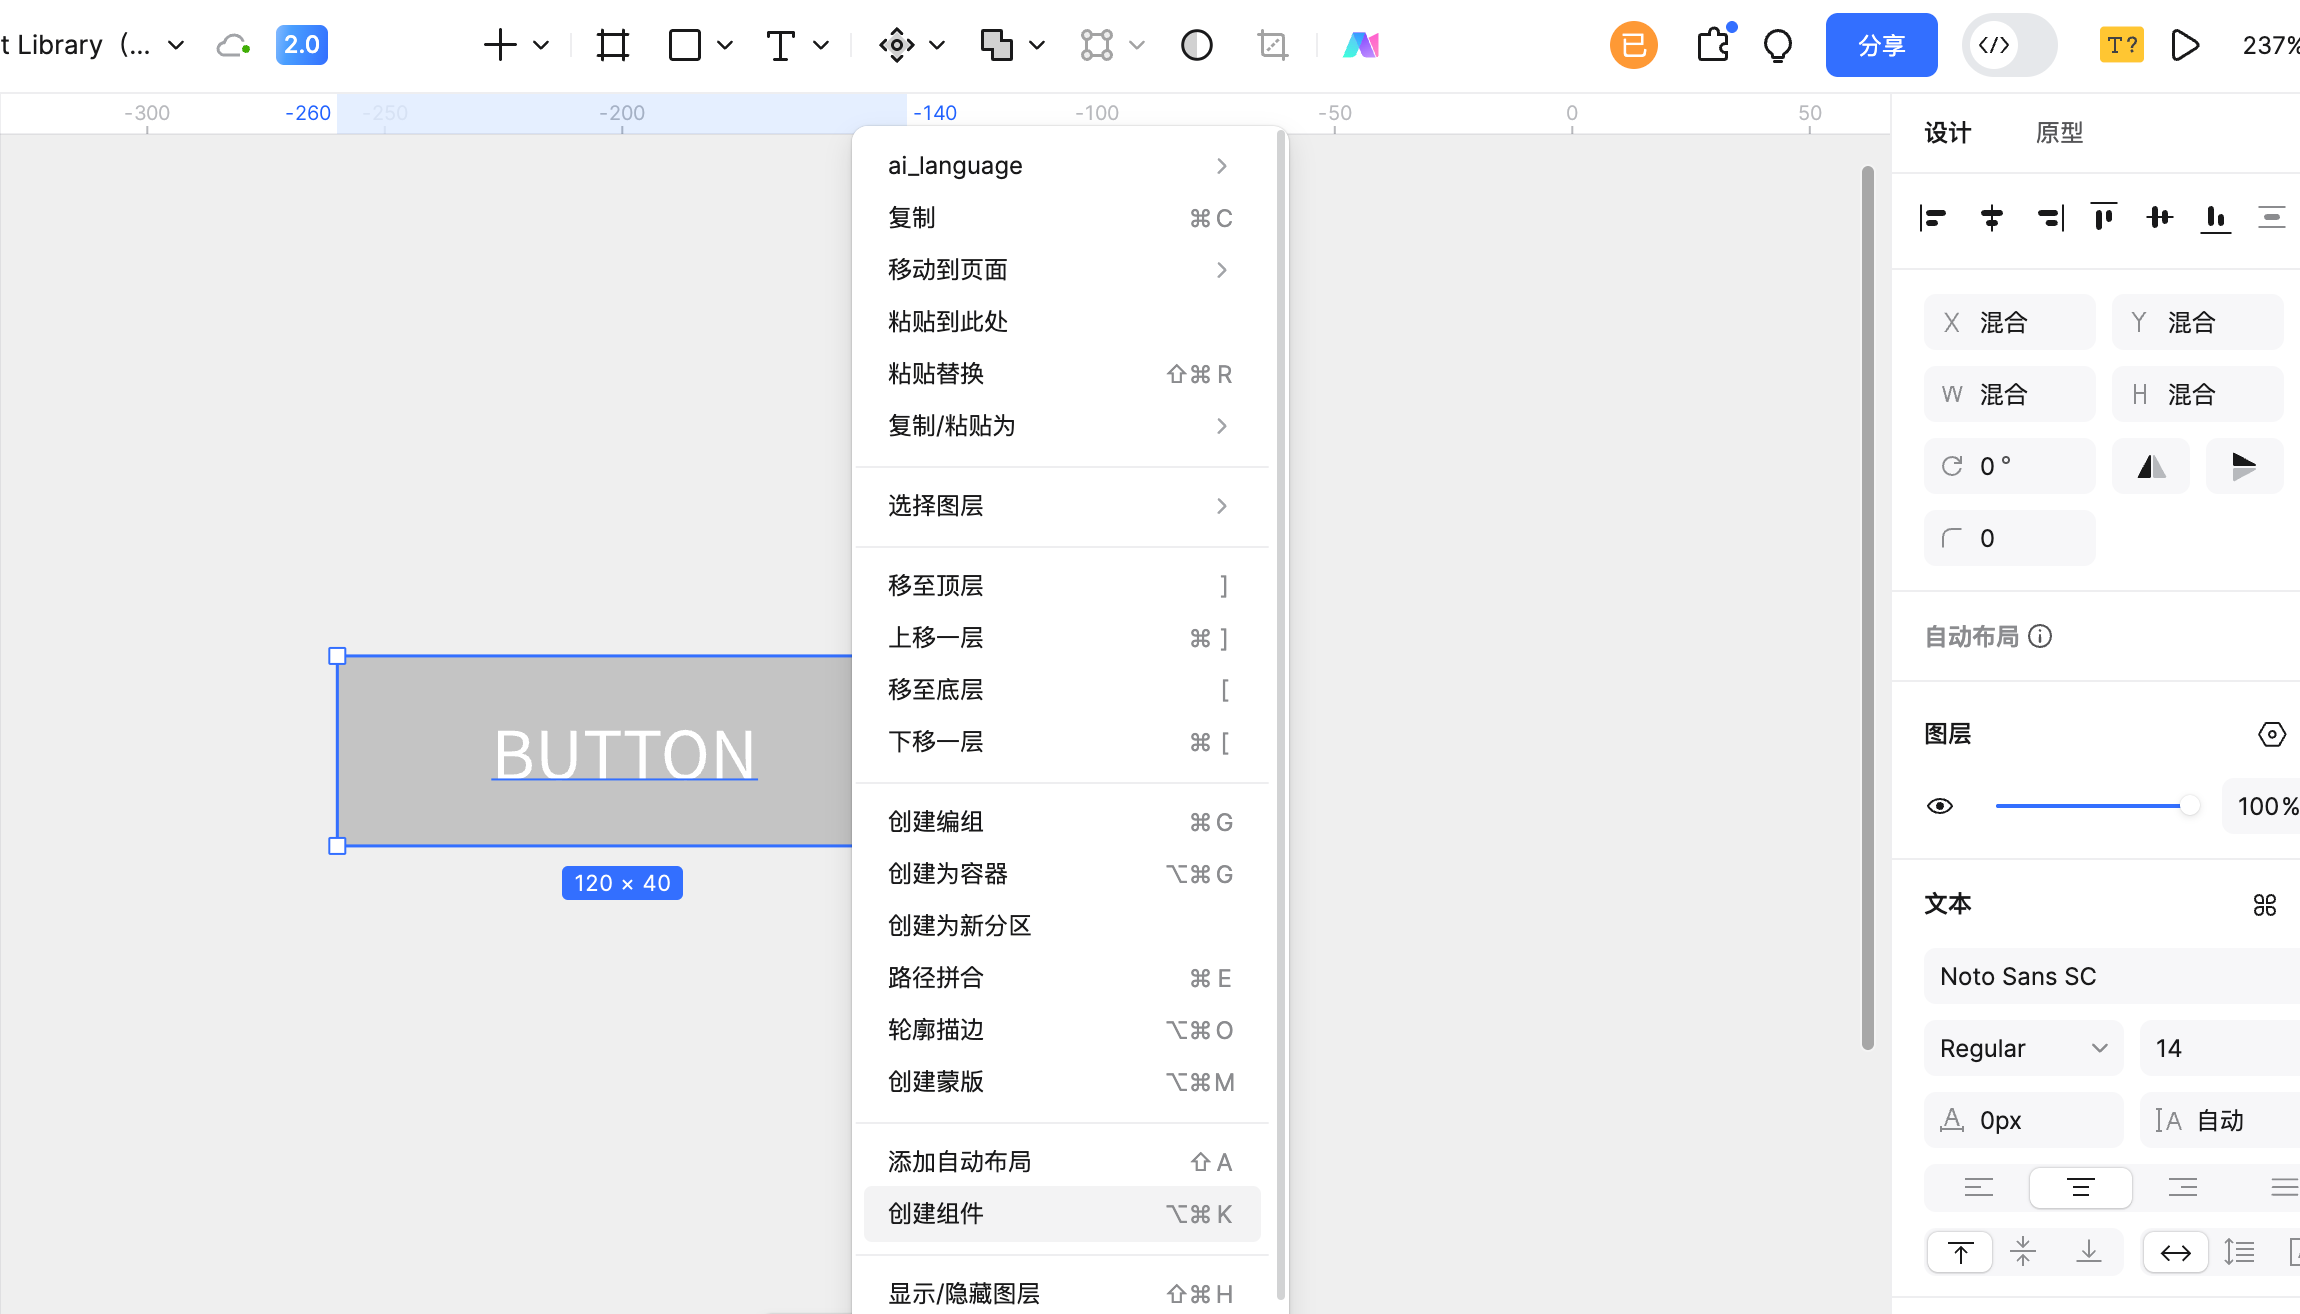
Task: Toggle the code developer mode switch
Action: pyautogui.click(x=2009, y=45)
